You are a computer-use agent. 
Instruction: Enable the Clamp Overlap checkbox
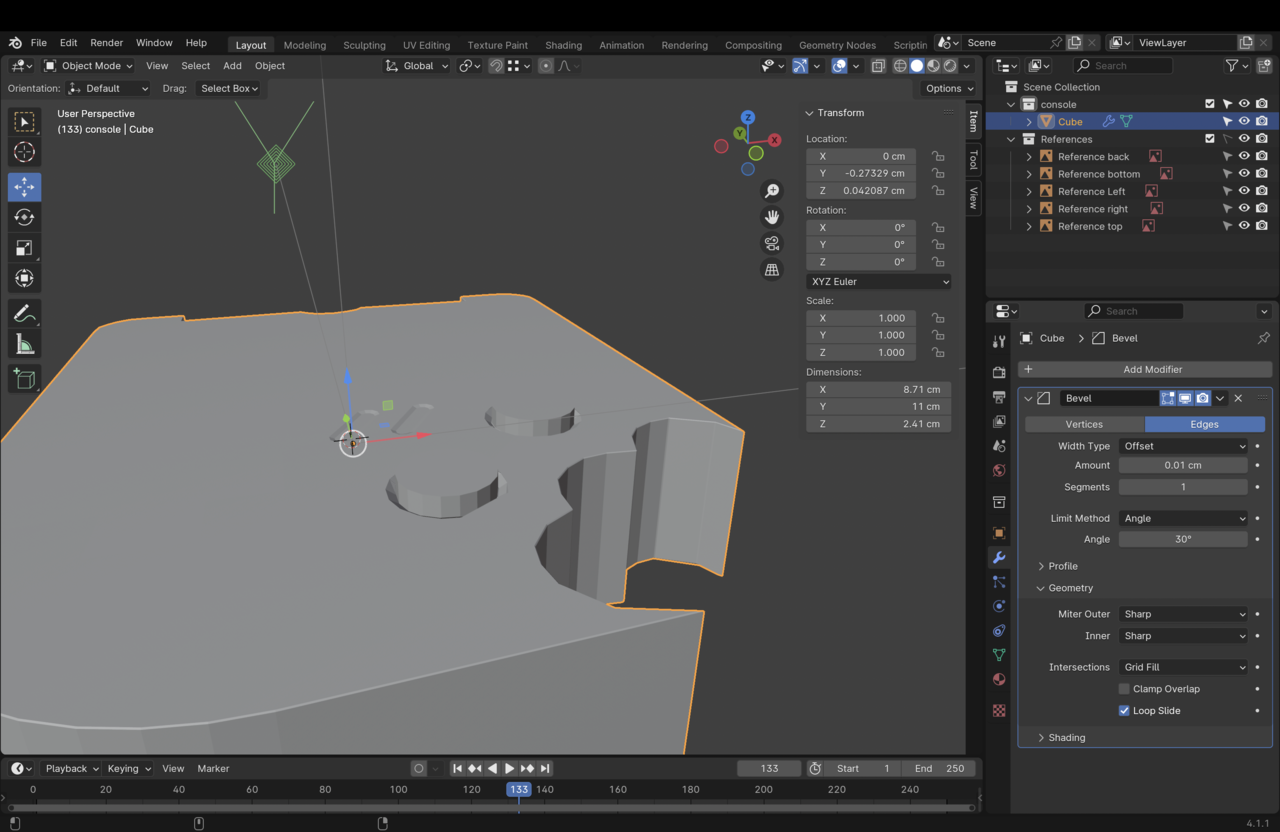(1124, 689)
